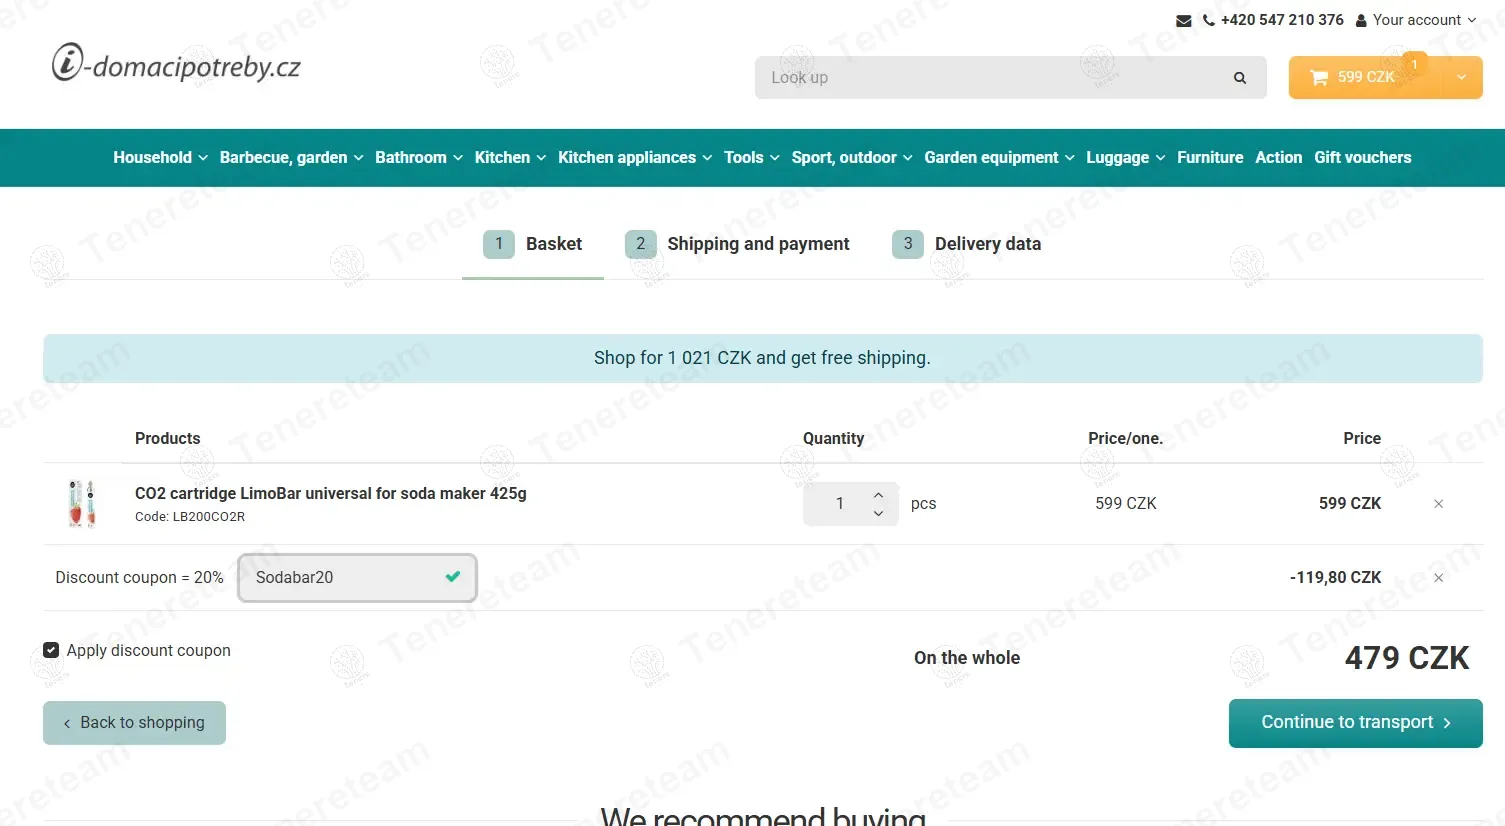
Task: Remove the Sodabar20 discount coupon
Action: click(1438, 578)
